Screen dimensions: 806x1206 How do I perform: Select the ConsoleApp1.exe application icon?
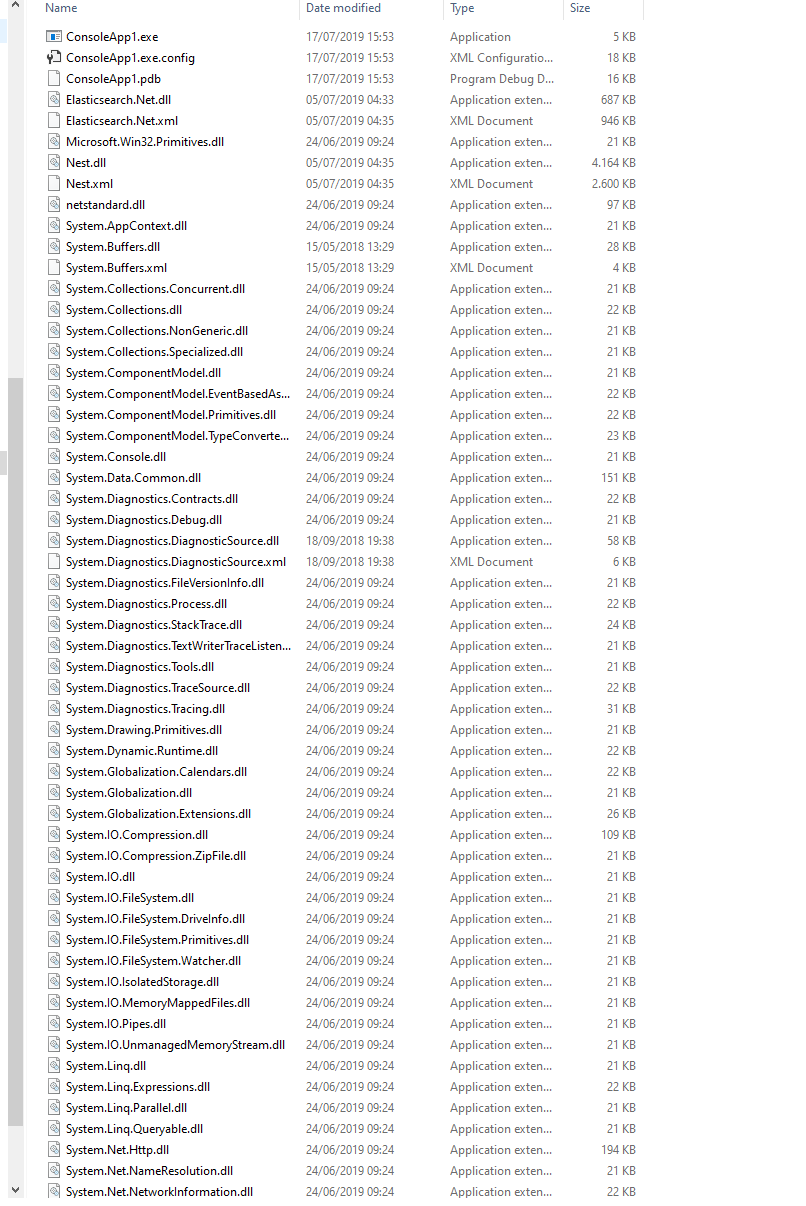(x=52, y=36)
